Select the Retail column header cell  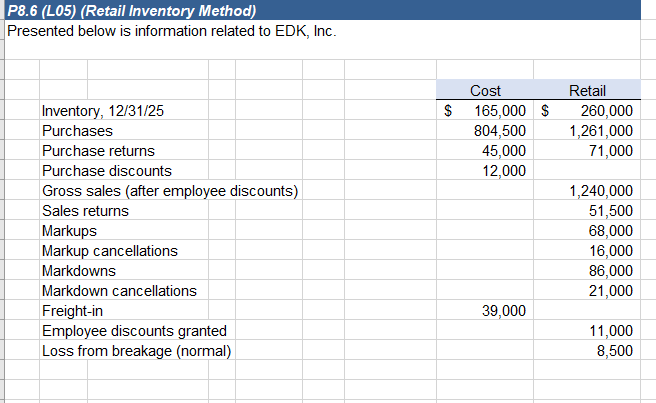pos(587,90)
